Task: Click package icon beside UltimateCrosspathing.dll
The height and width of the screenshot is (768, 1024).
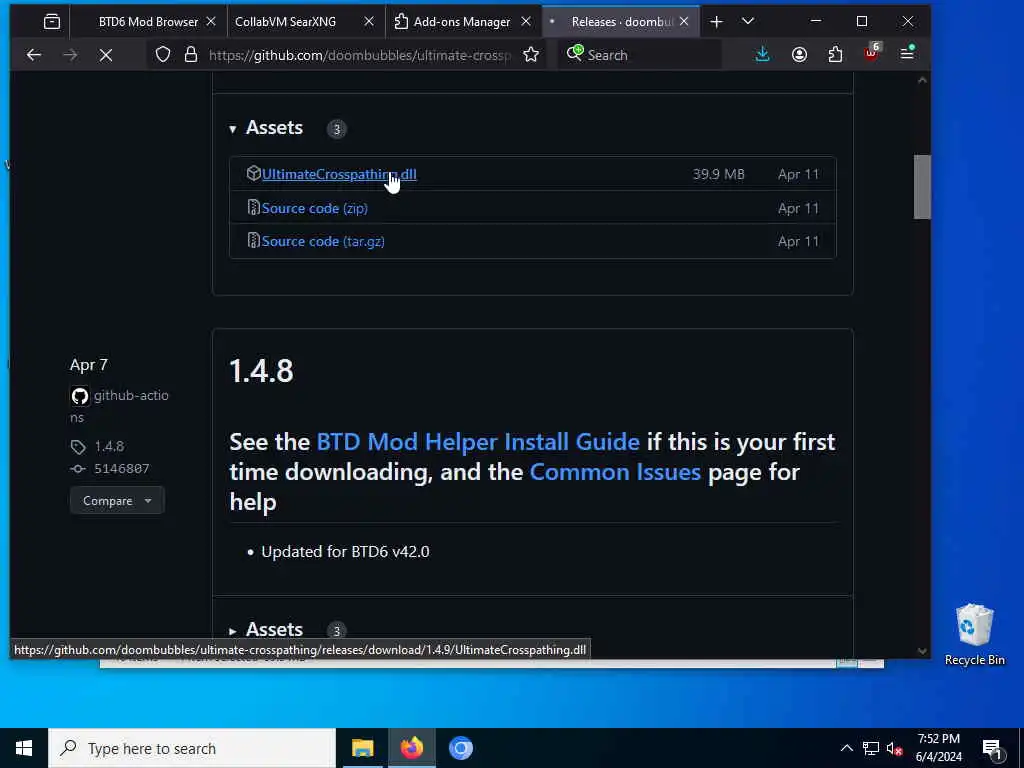Action: [253, 174]
